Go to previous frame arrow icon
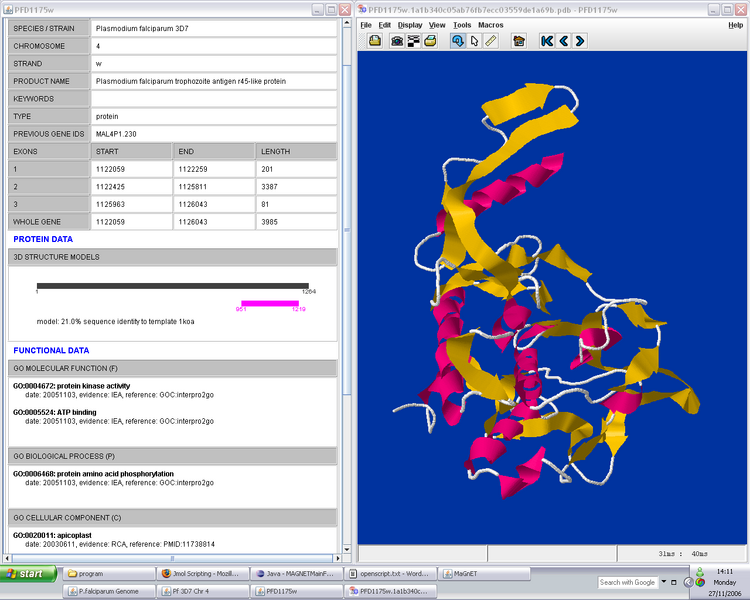This screenshot has width=750, height=600. point(563,41)
